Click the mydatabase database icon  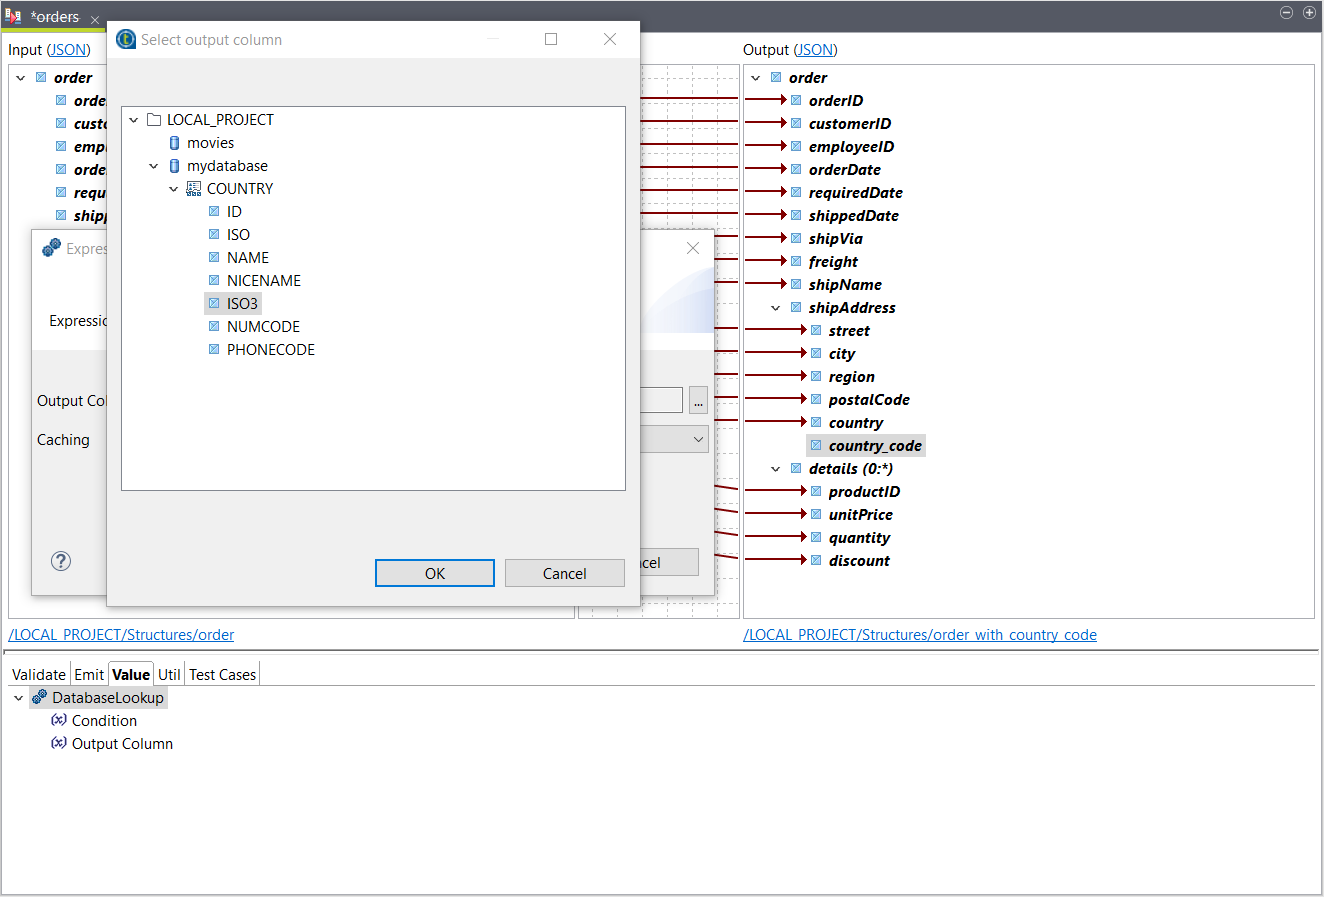pos(173,165)
